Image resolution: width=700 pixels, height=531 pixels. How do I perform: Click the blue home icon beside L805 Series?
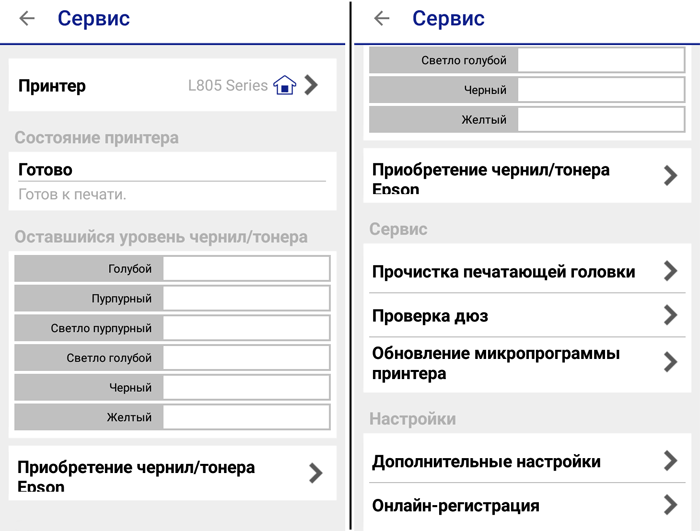[285, 85]
